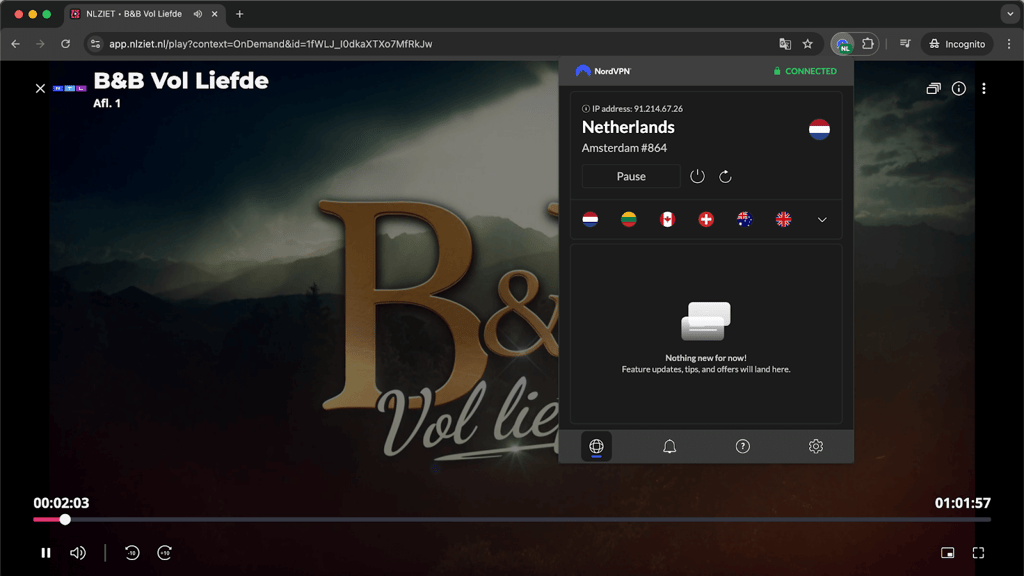Skip forward ten seconds

[165, 553]
